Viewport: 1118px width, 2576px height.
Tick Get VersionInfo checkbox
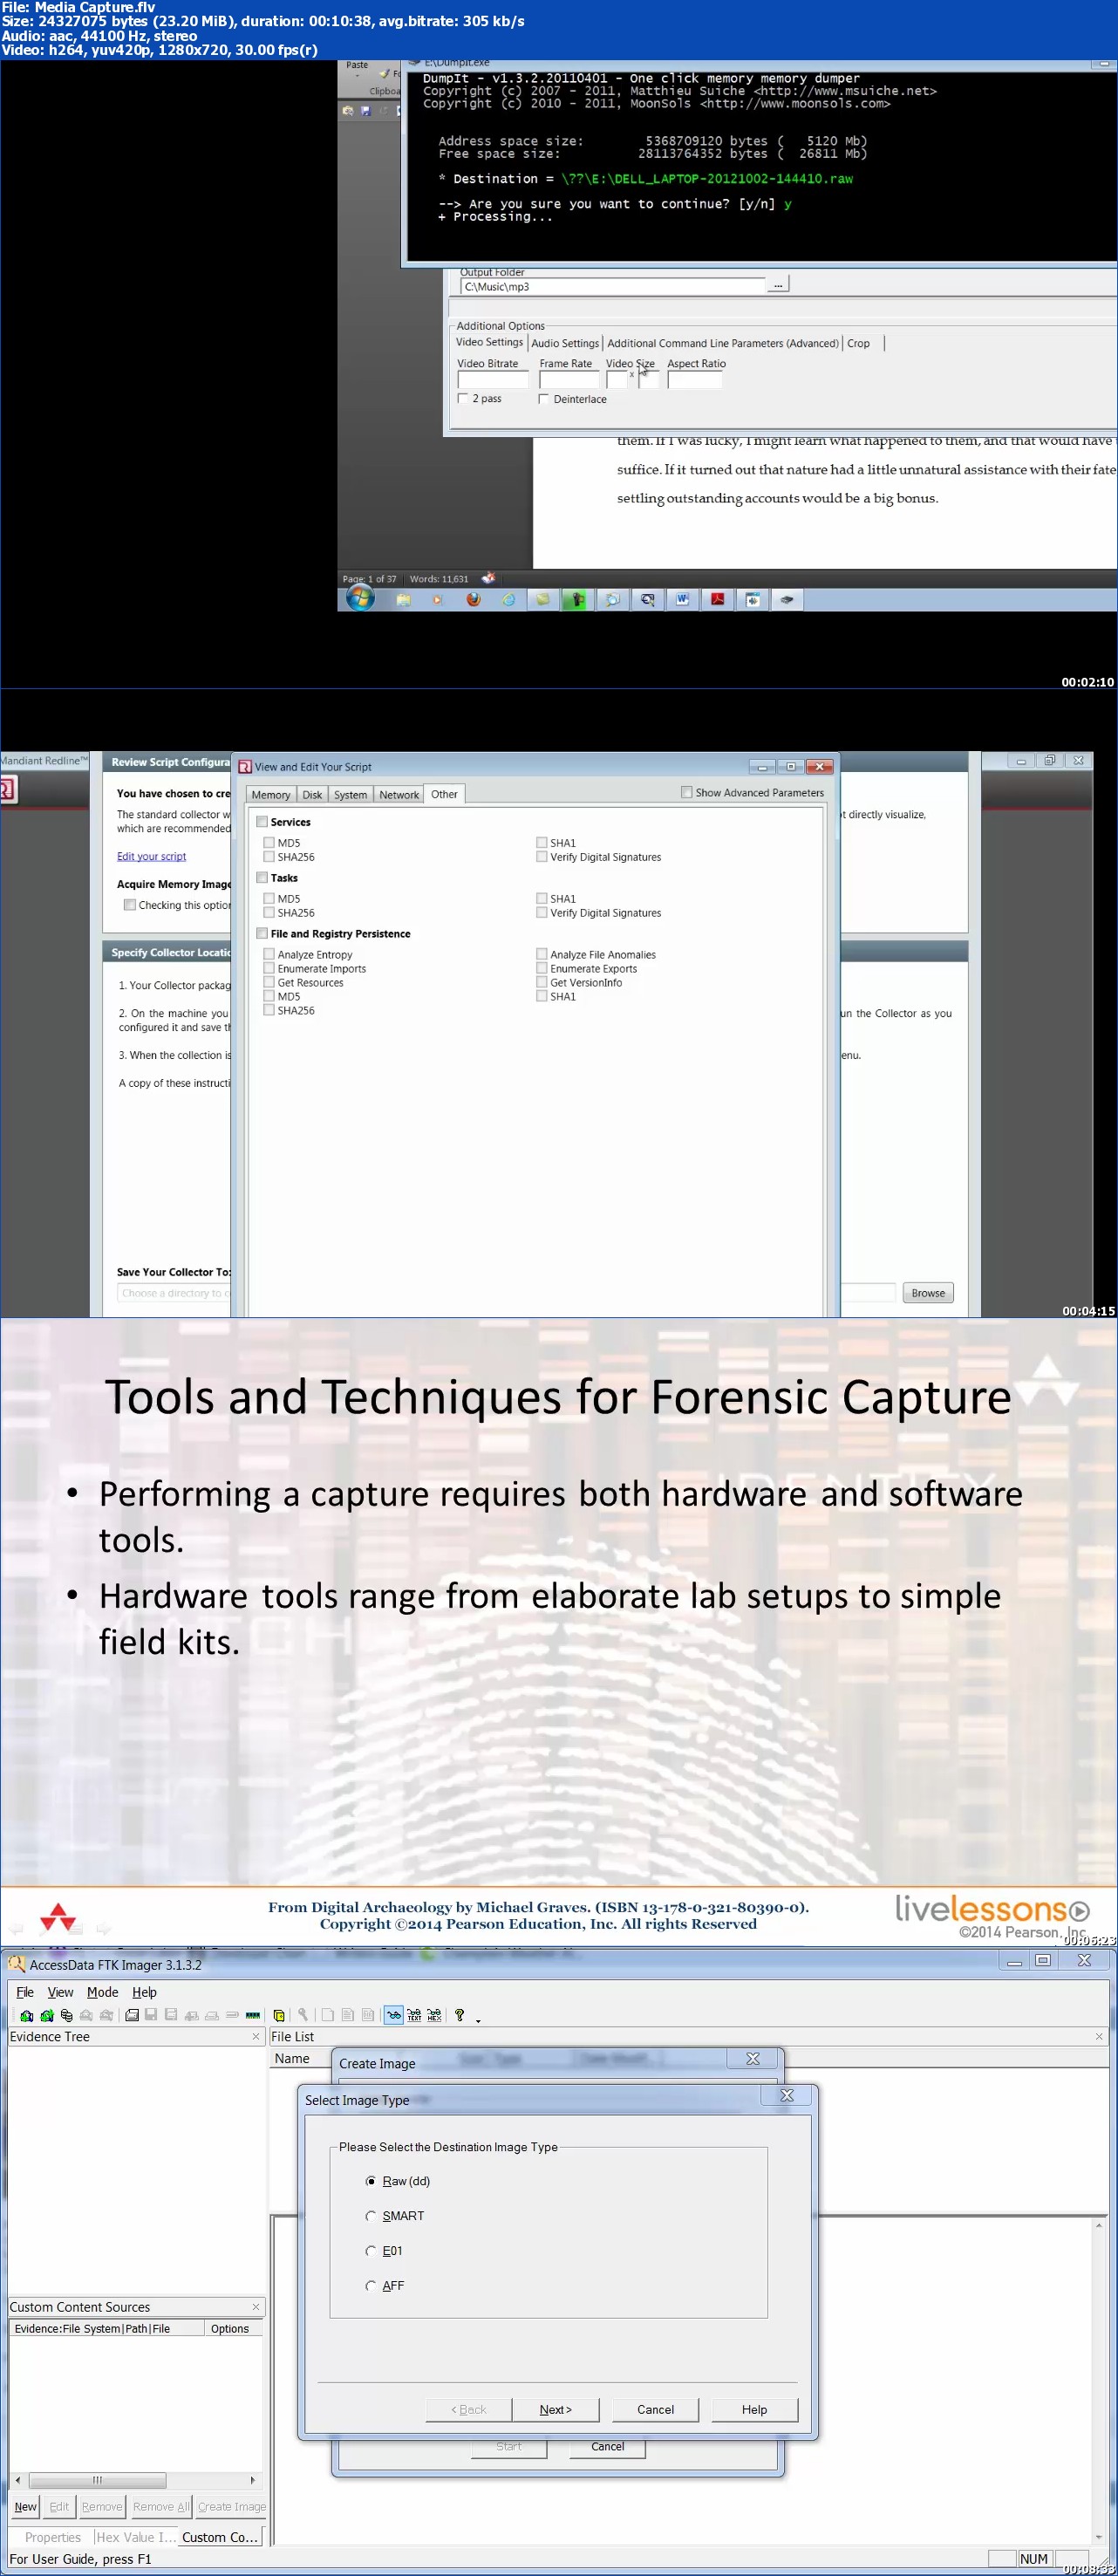541,983
